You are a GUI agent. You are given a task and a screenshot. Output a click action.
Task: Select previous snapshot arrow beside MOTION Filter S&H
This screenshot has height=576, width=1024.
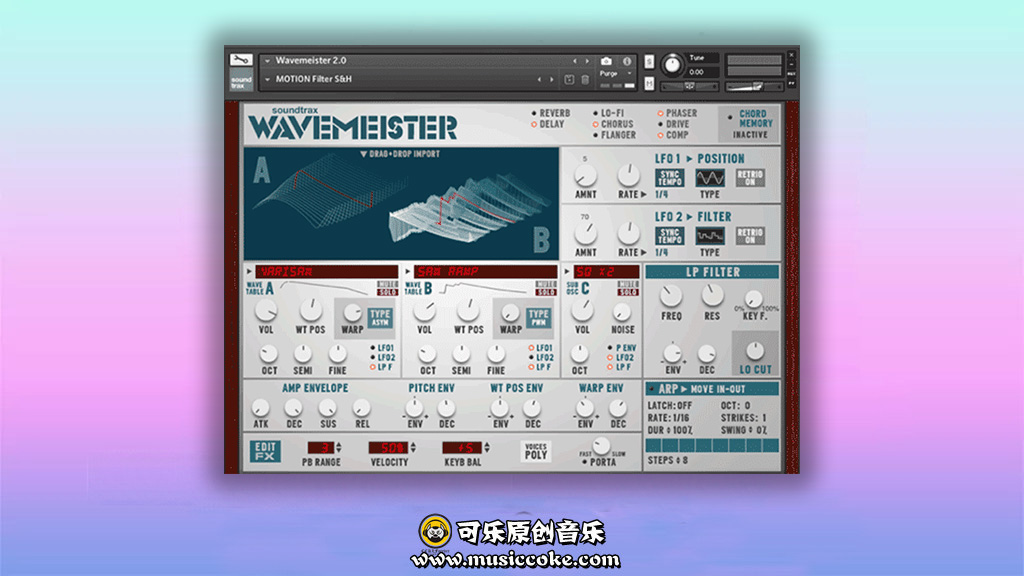tap(539, 80)
